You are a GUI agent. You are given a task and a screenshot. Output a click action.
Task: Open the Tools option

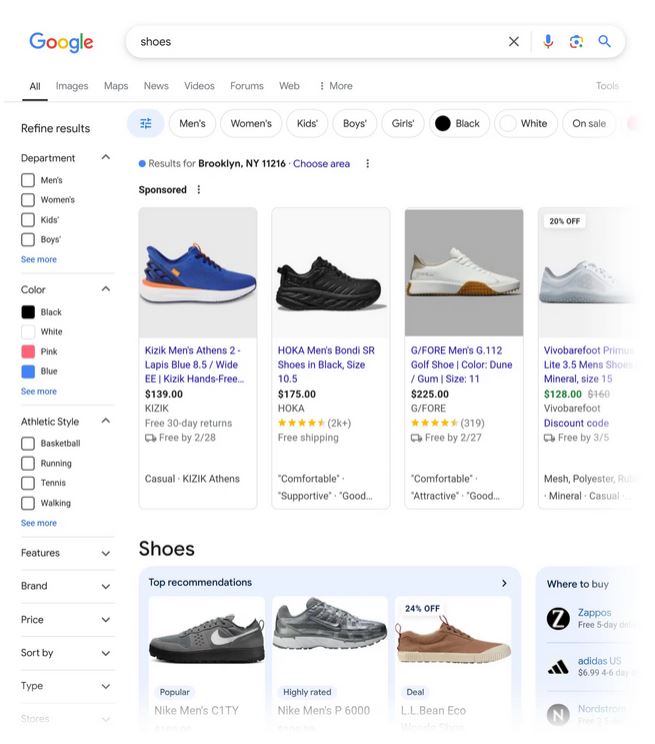point(608,86)
